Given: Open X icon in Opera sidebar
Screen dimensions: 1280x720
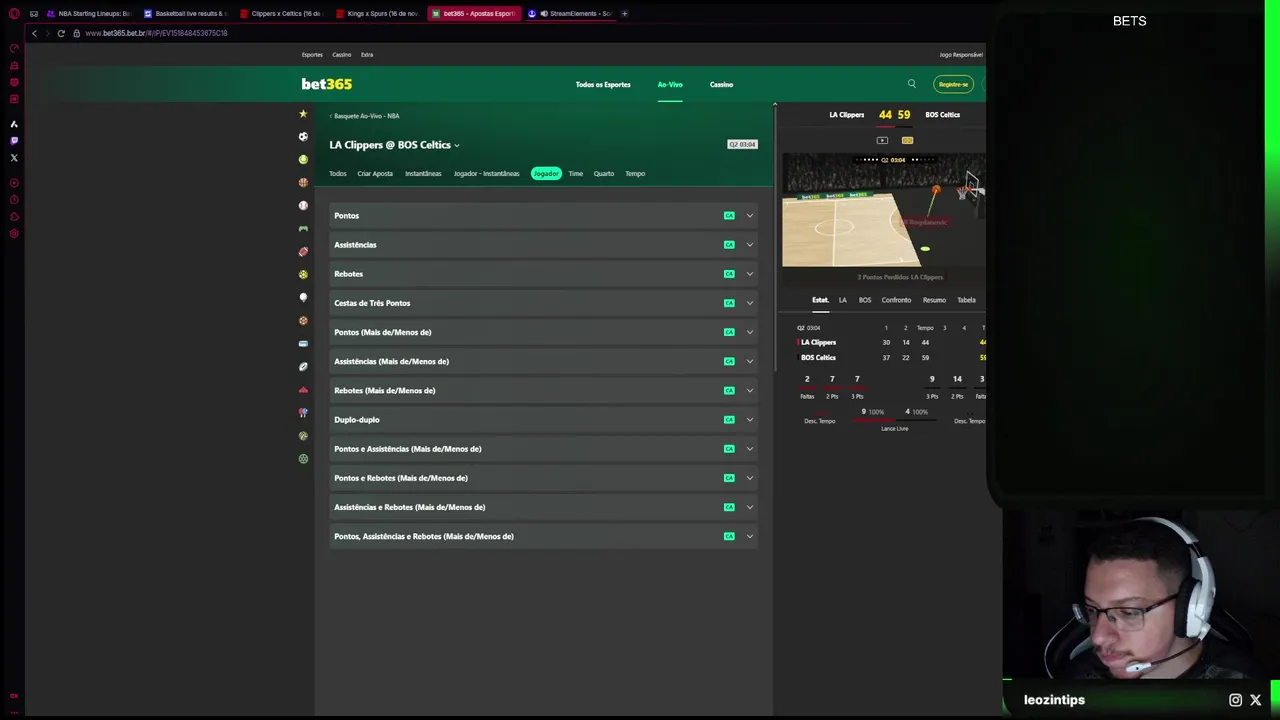Looking at the screenshot, I should coord(14,158).
